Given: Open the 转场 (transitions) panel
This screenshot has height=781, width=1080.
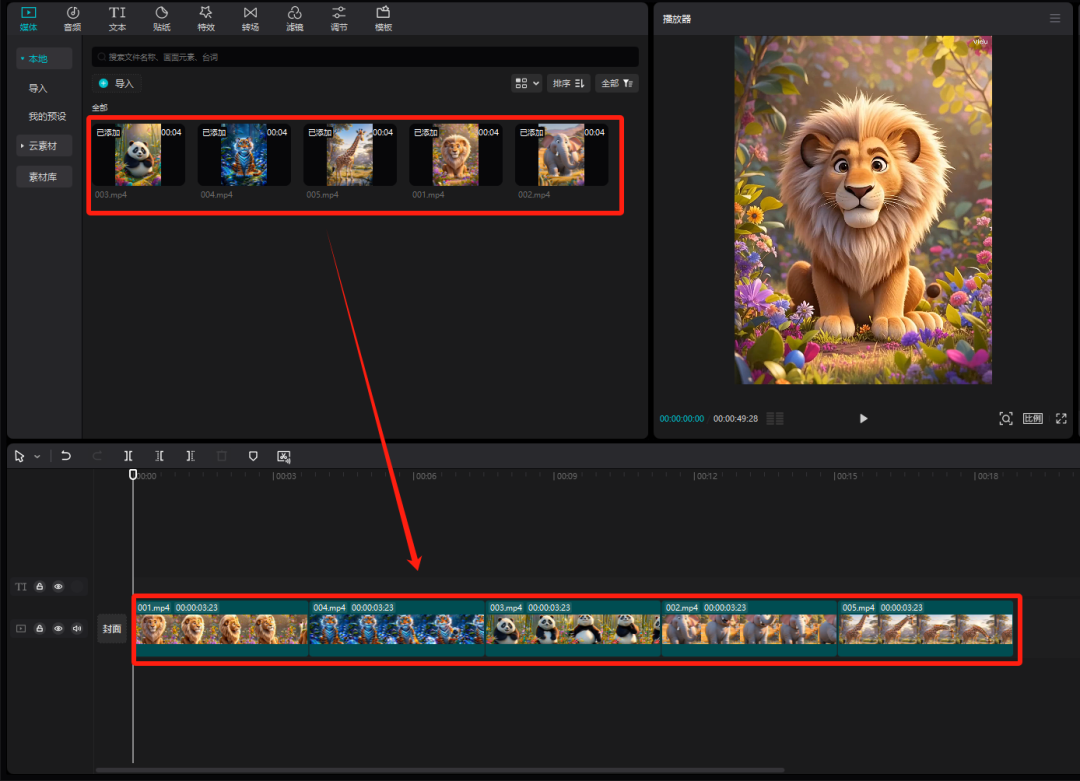Looking at the screenshot, I should click(x=250, y=18).
